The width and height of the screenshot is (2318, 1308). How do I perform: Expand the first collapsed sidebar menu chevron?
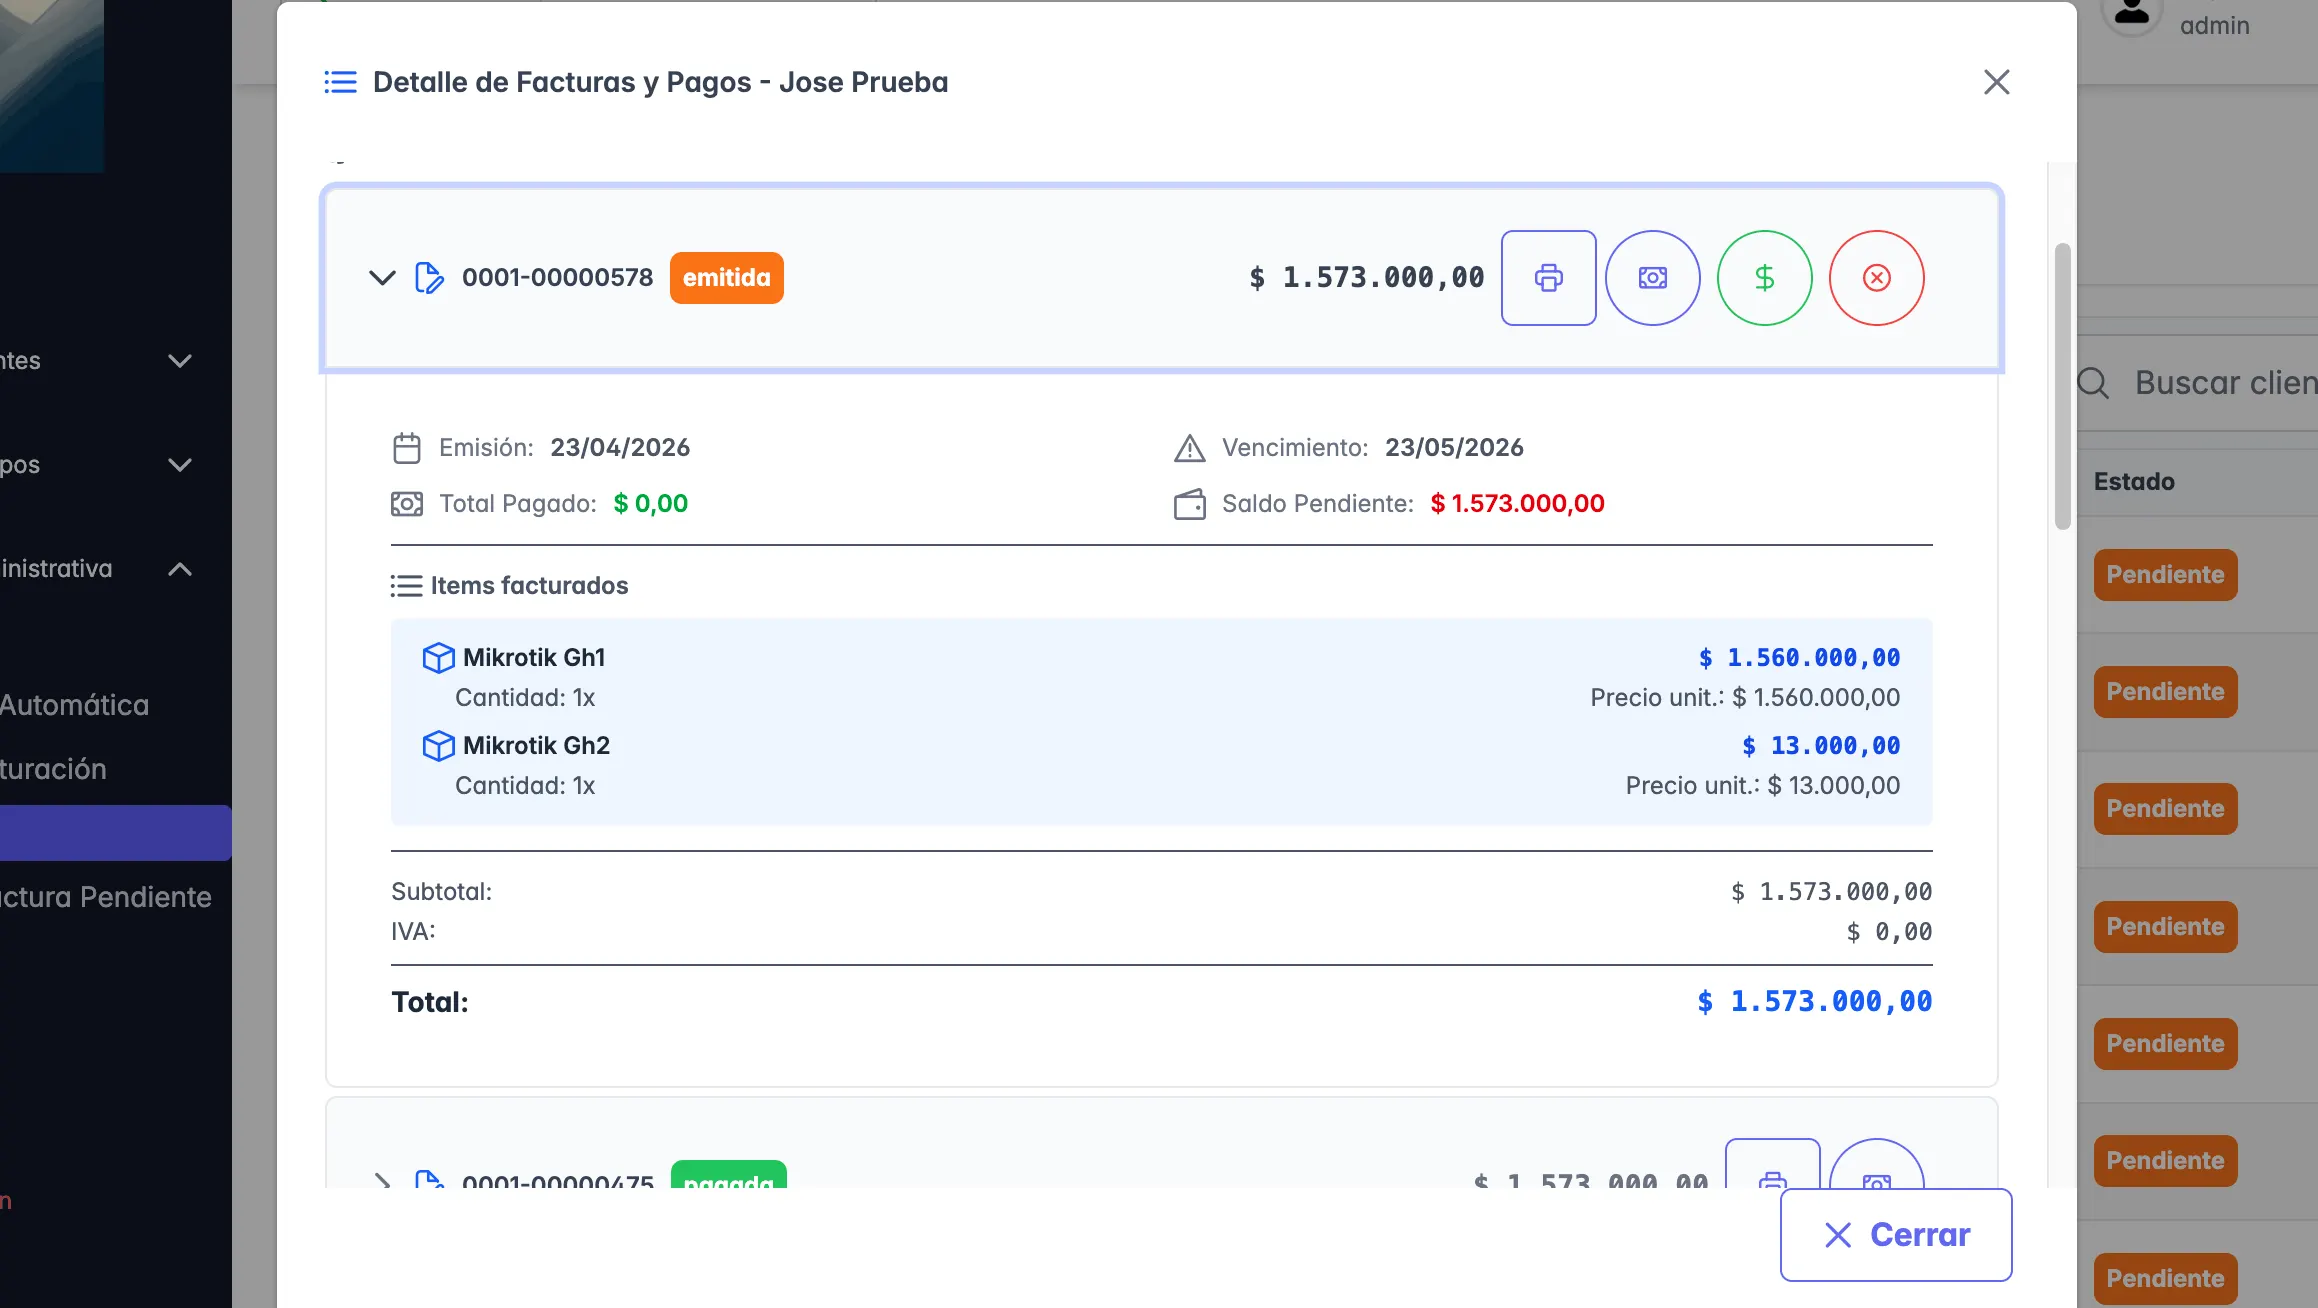pos(180,361)
